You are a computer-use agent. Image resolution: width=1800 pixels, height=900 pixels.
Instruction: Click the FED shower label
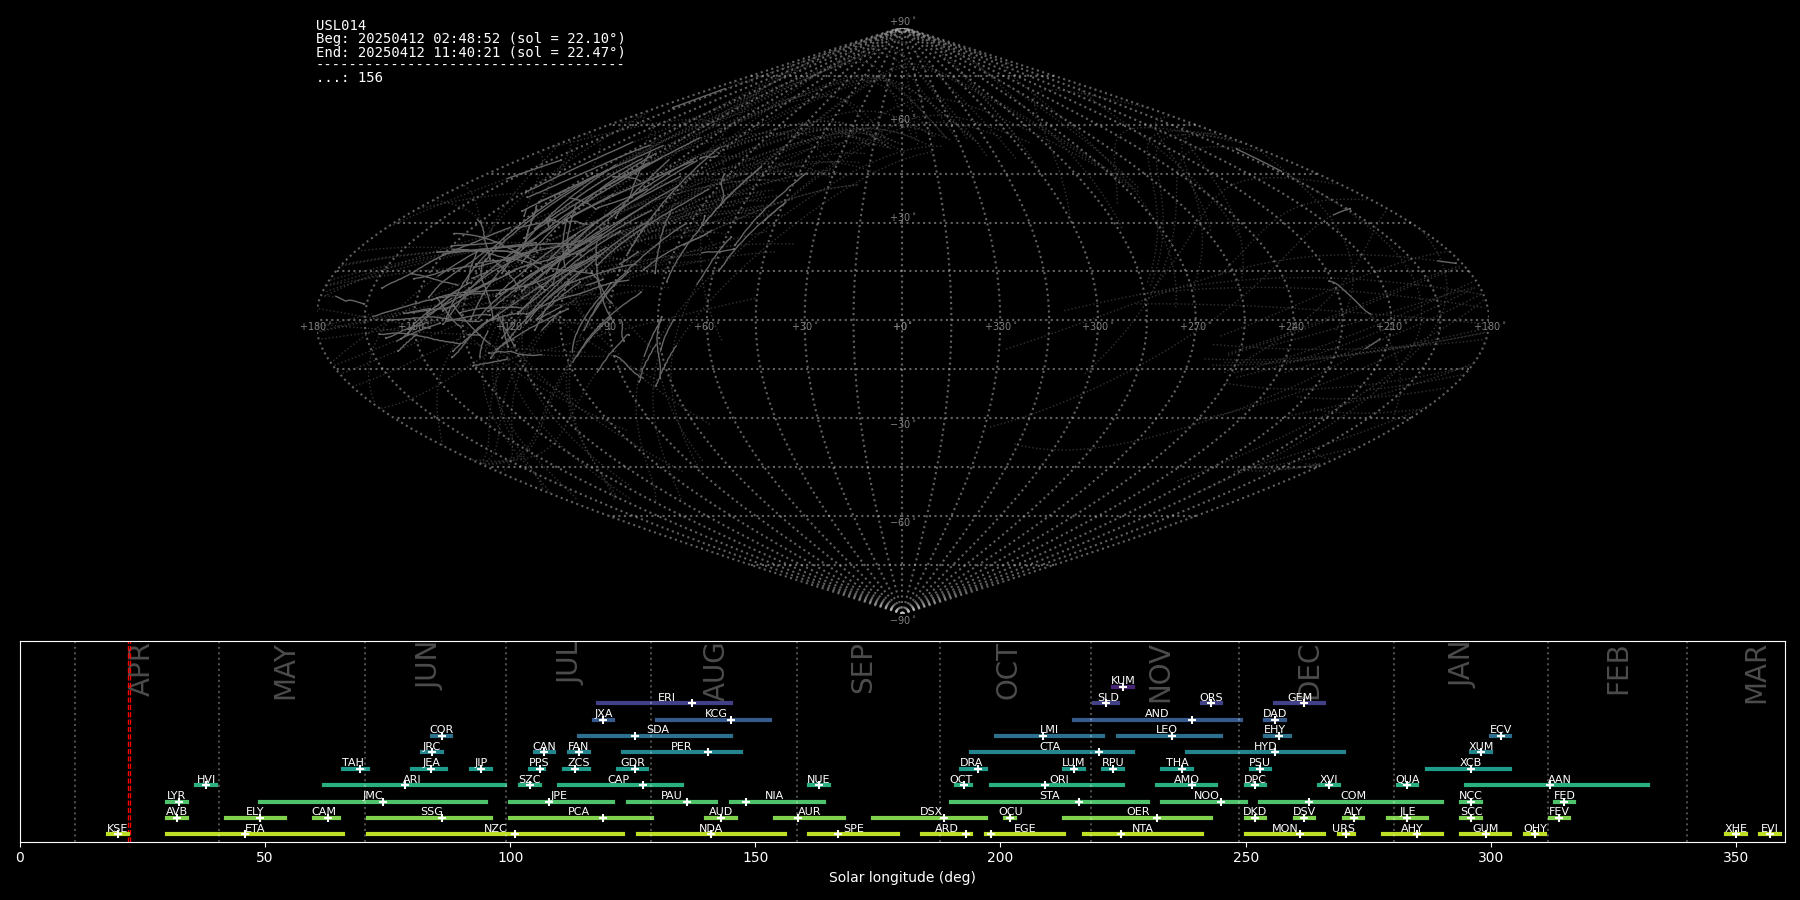tap(1564, 796)
